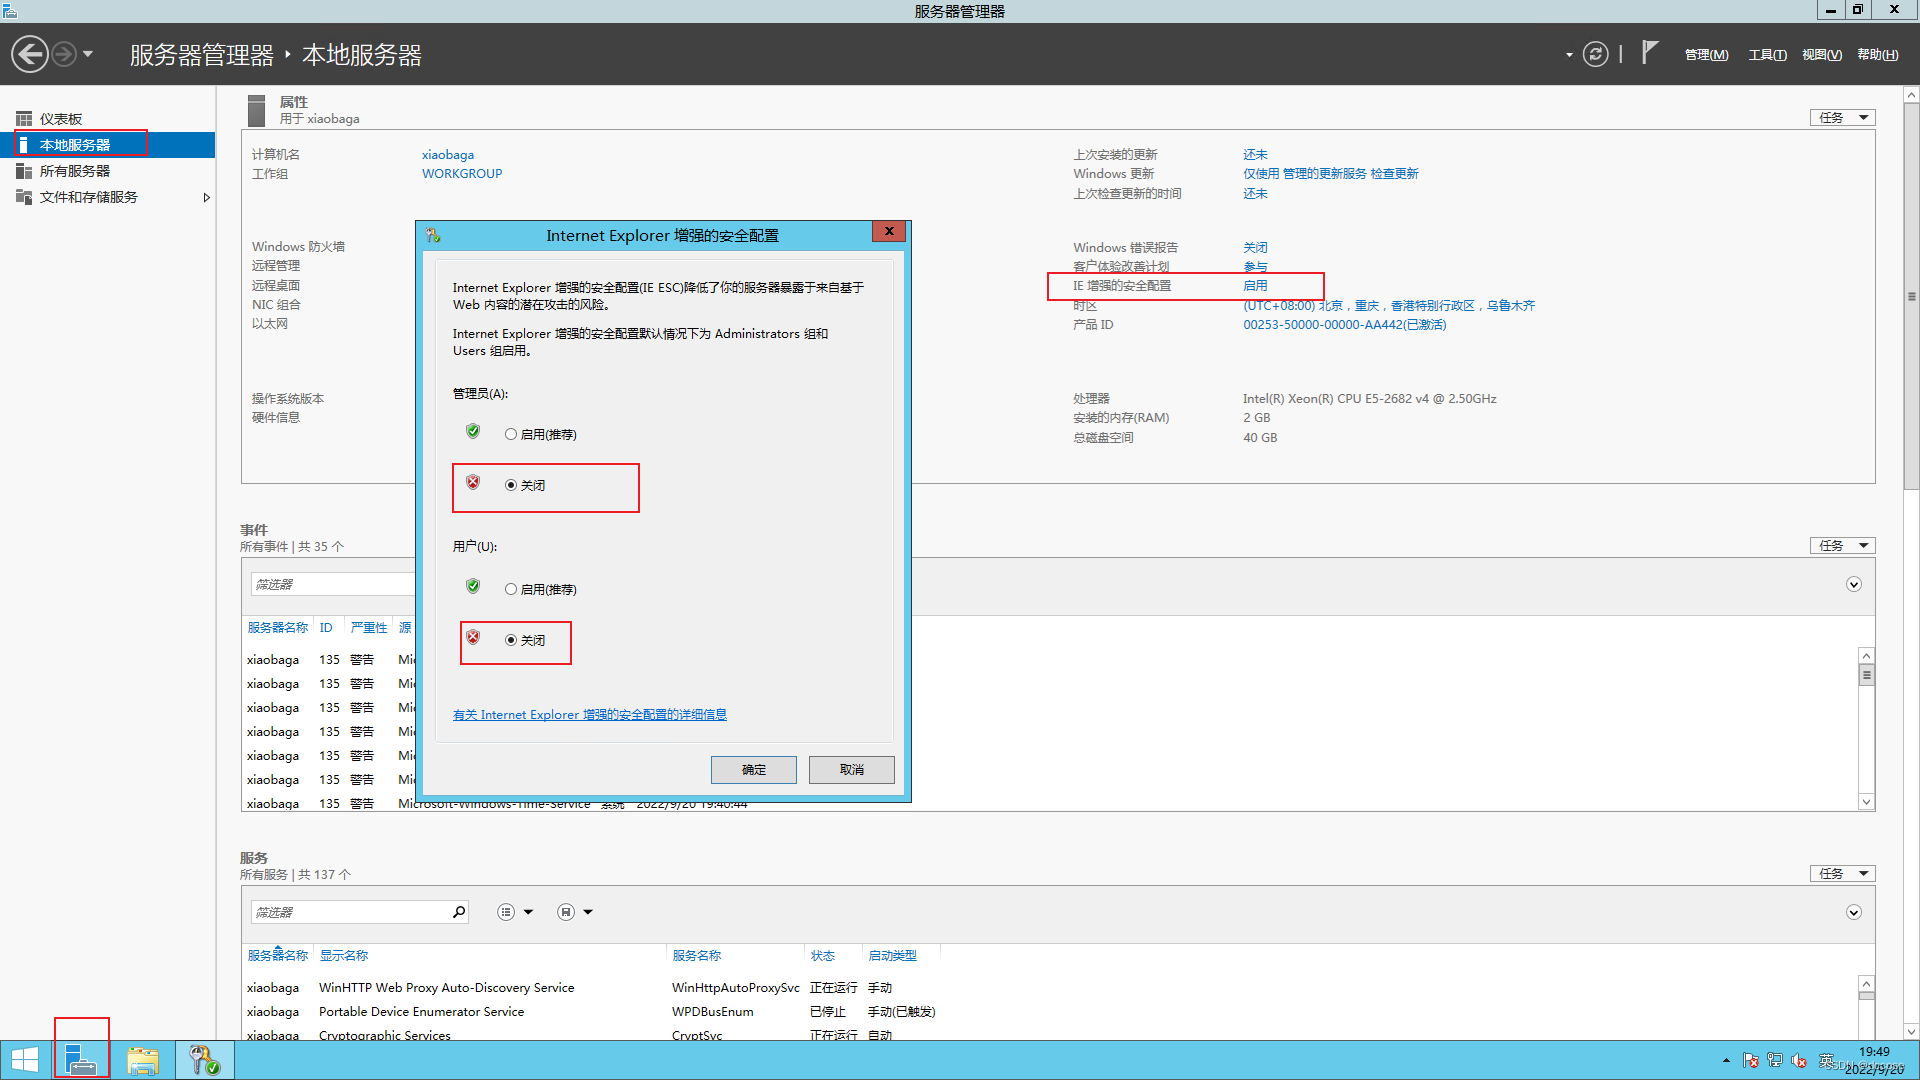The image size is (1920, 1080).
Task: Click the refresh icon in header
Action: tap(1596, 54)
